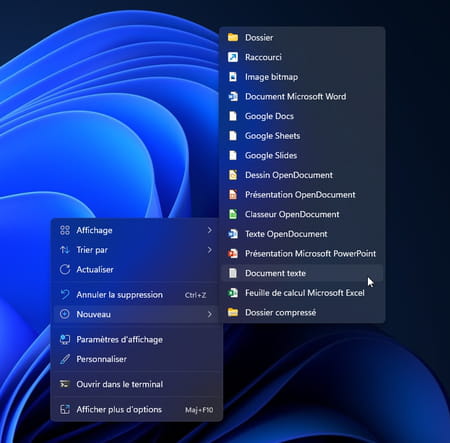This screenshot has height=443, width=450.
Task: Click the yellow Dossier folder icon
Action: 233,37
